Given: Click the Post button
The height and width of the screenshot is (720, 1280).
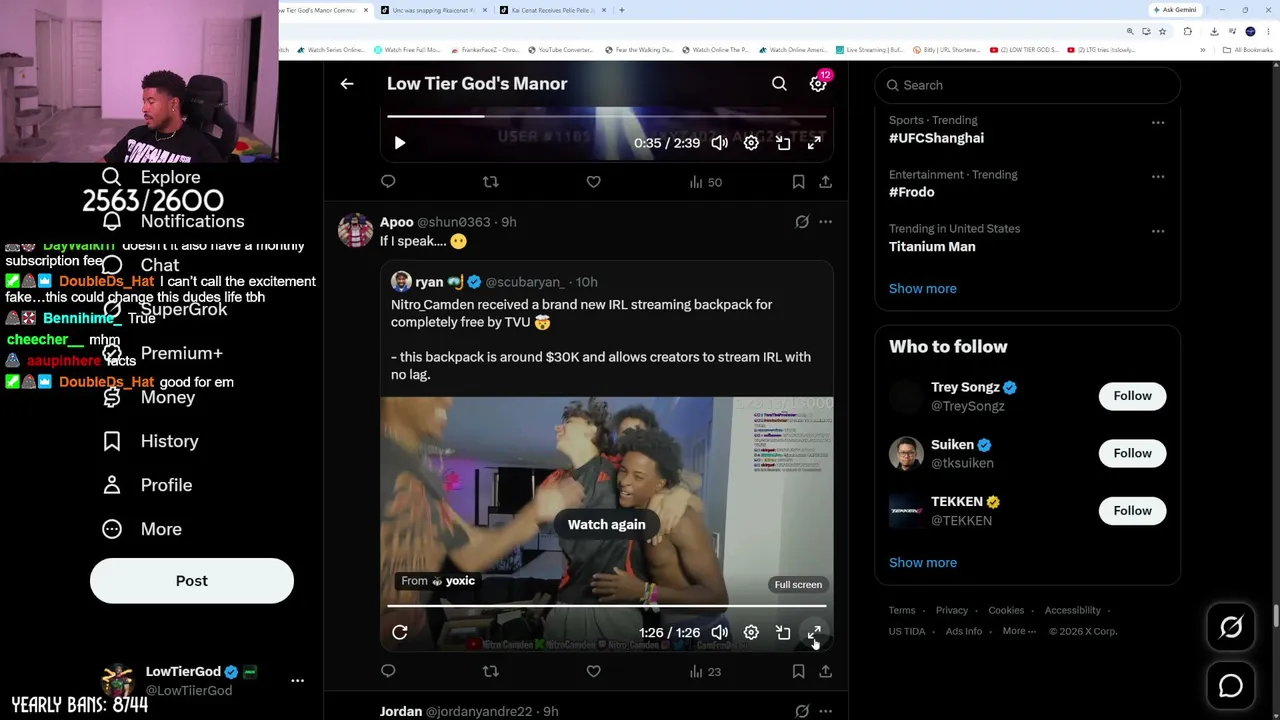Looking at the screenshot, I should click(x=192, y=581).
